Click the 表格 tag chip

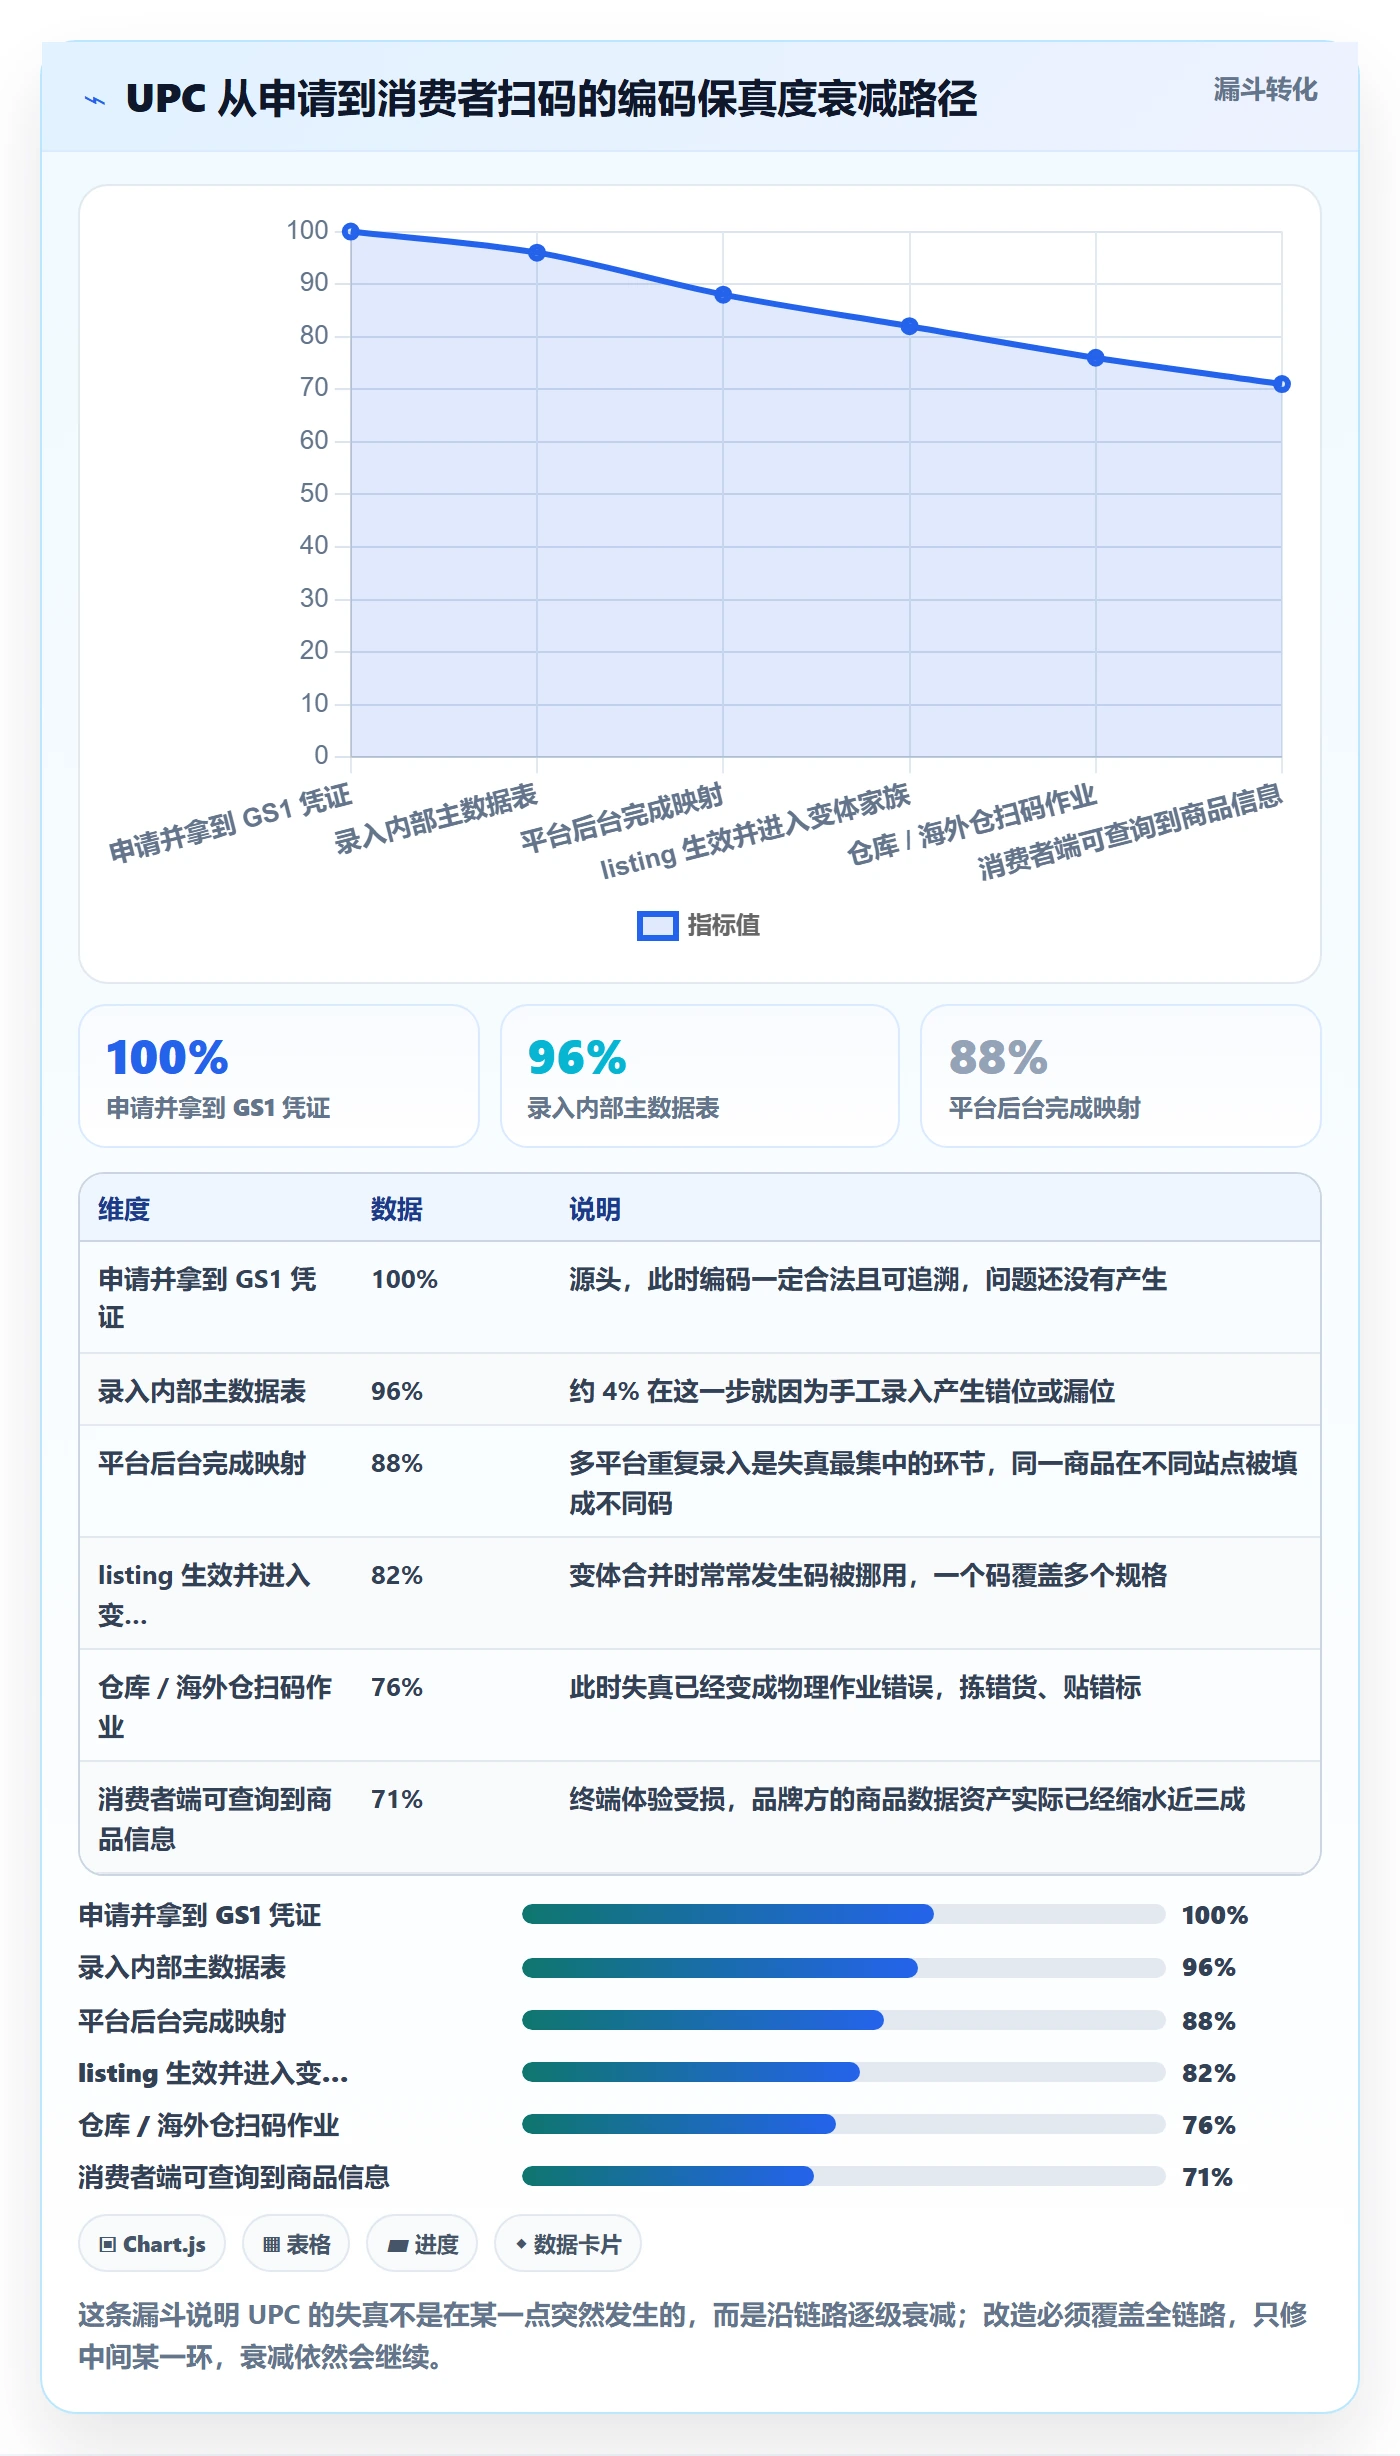(296, 2244)
